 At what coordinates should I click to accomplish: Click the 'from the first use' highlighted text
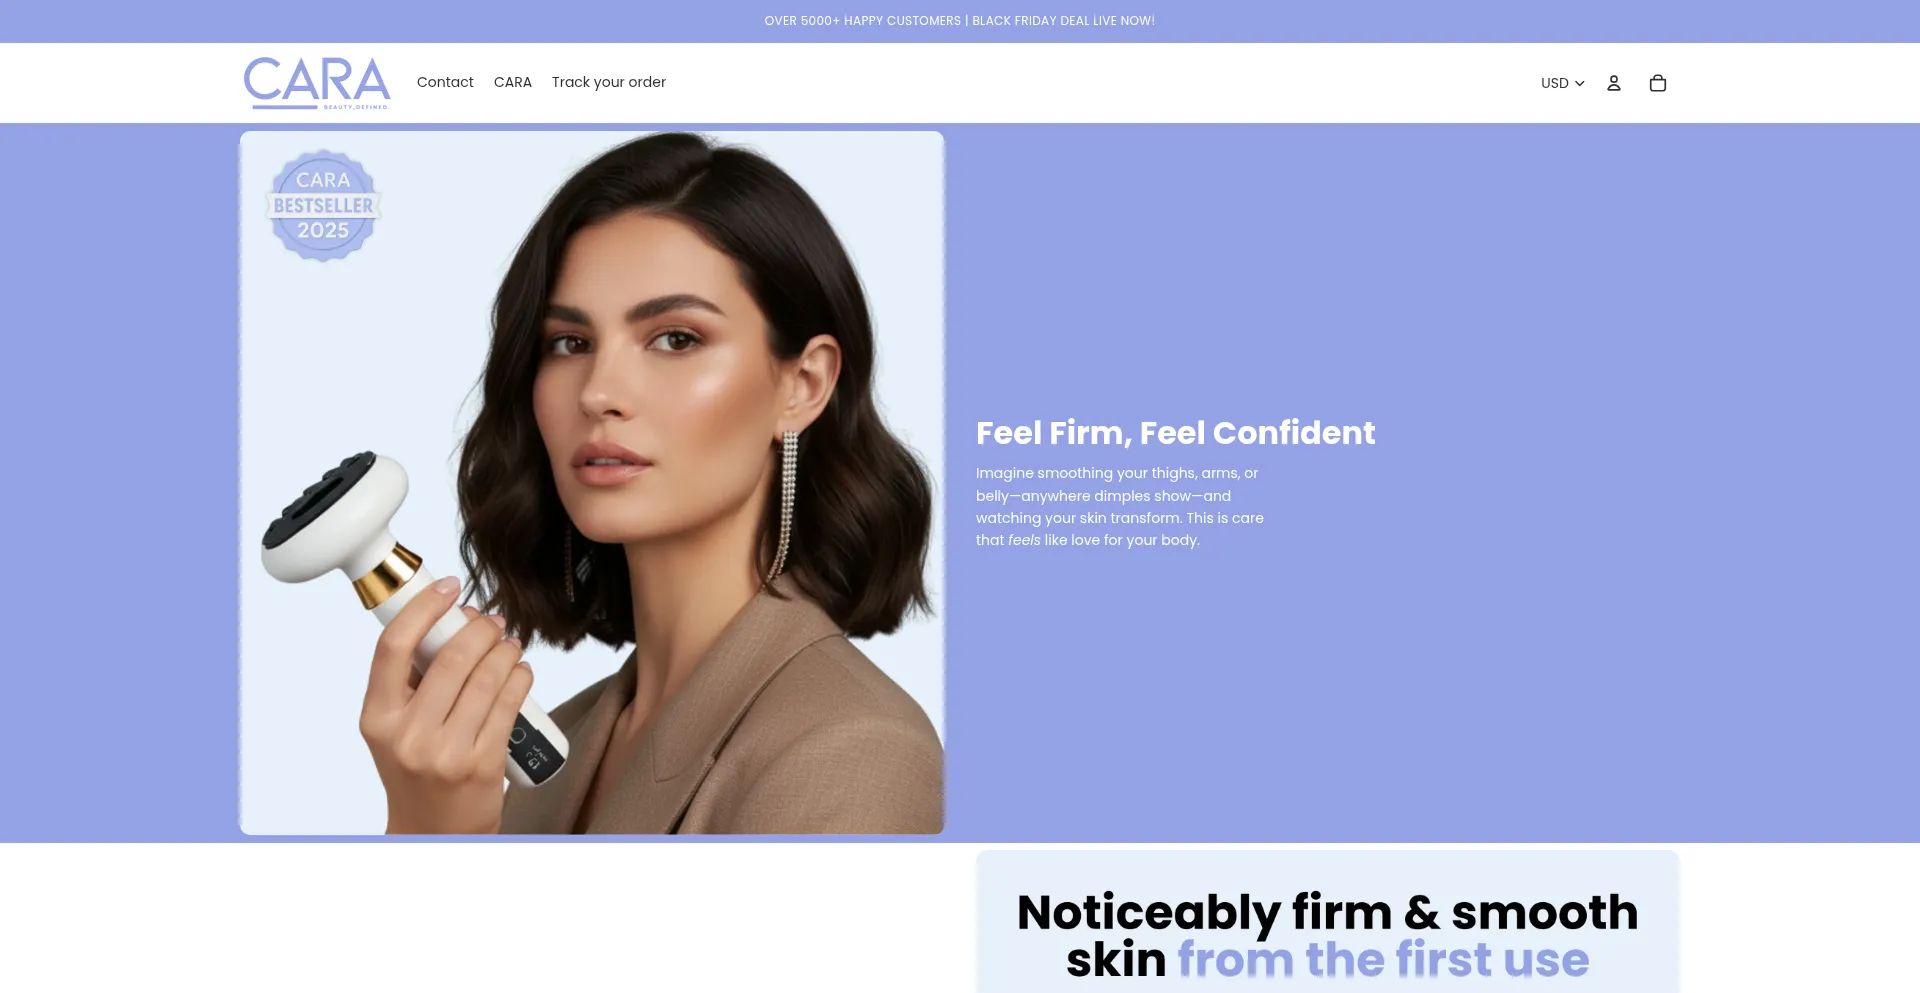(x=1383, y=960)
